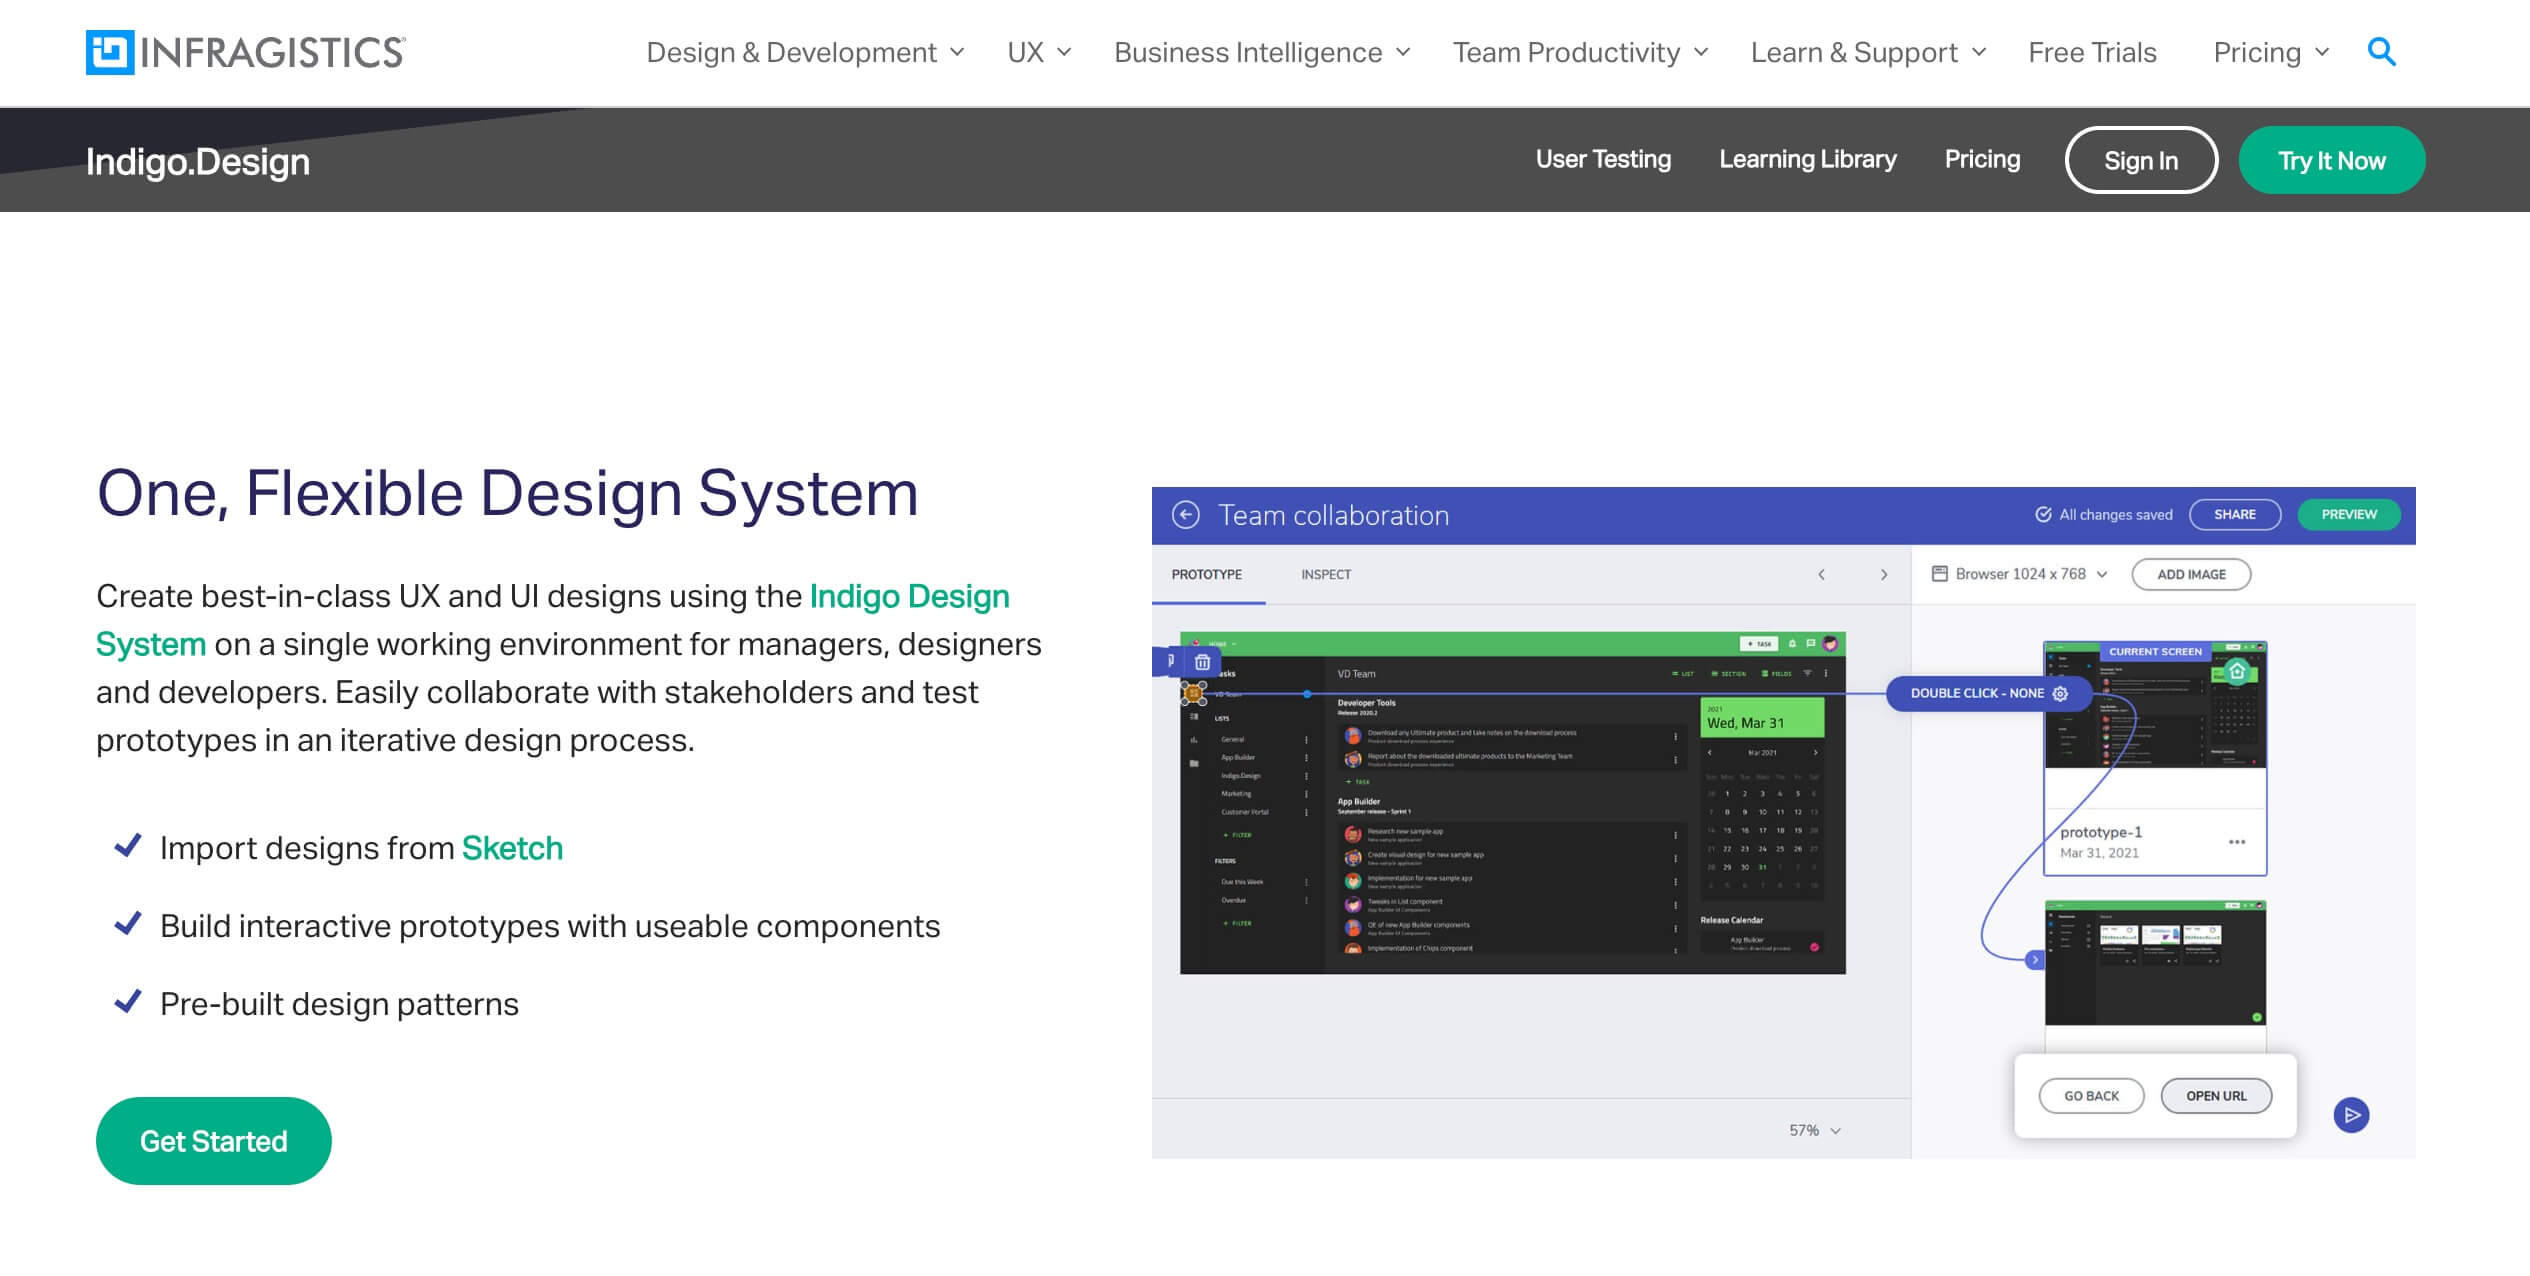Open the Browser 1024 x 768 dropdown
The width and height of the screenshot is (2530, 1276).
(x=2020, y=574)
